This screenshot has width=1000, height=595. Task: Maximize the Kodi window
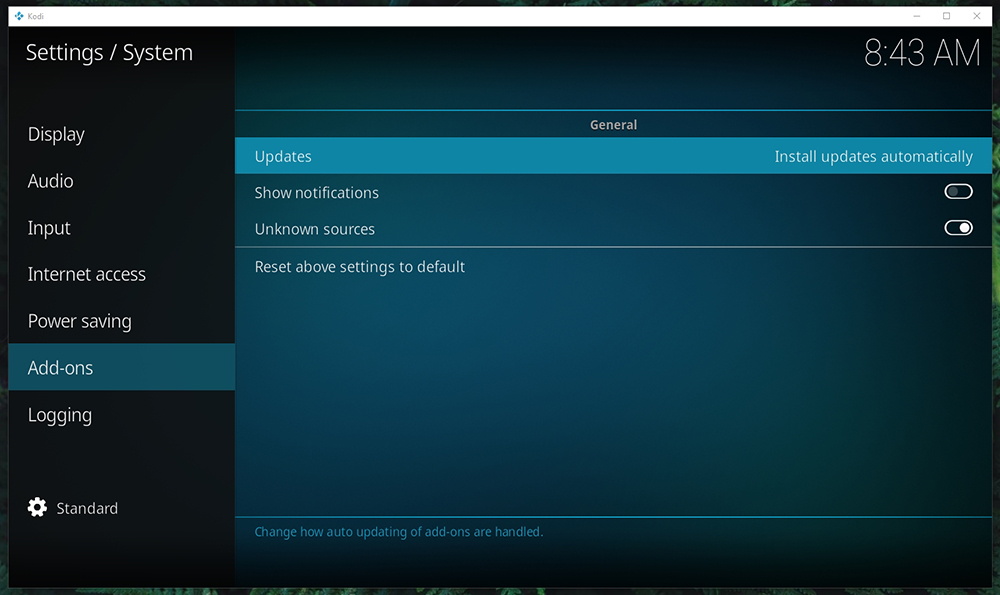click(x=946, y=16)
